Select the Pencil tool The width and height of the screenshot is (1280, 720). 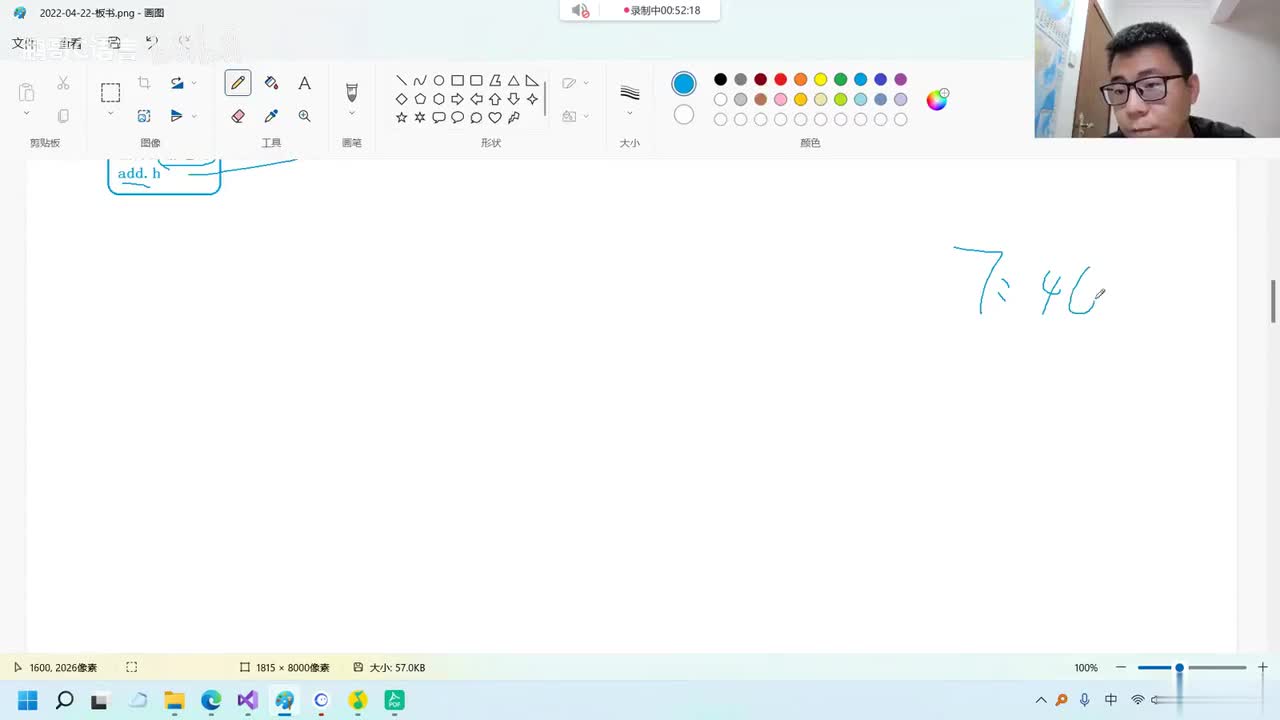tap(238, 83)
